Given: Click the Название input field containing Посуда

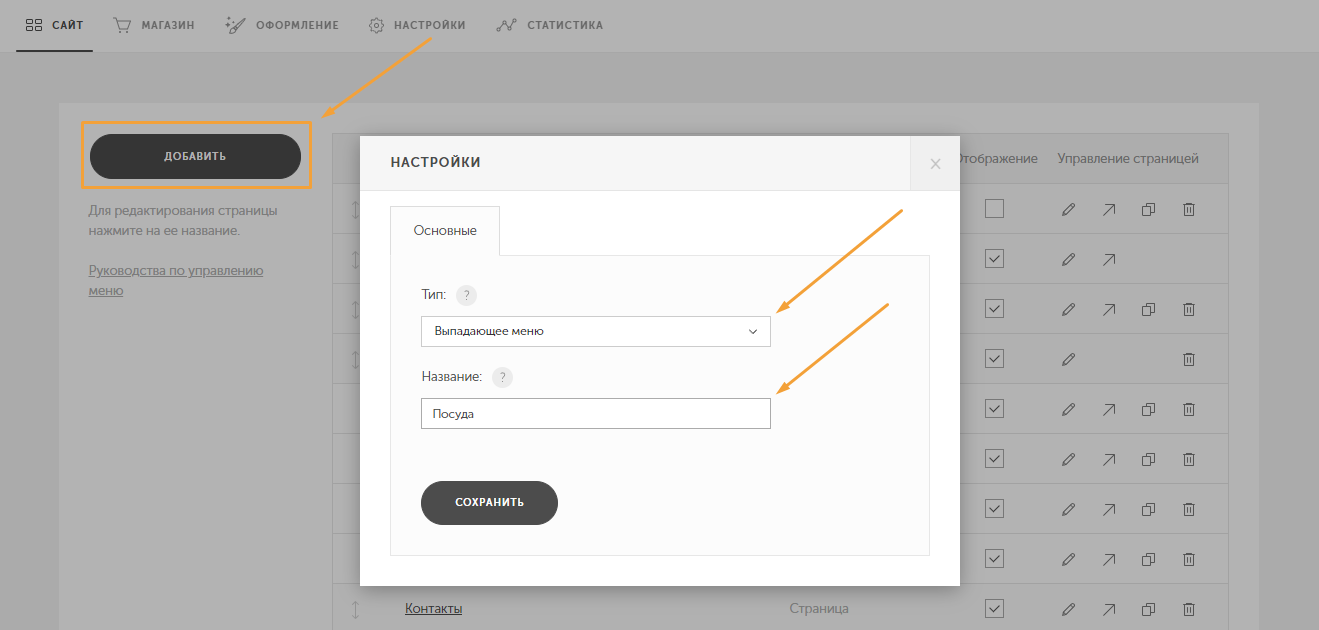Looking at the screenshot, I should [x=596, y=413].
